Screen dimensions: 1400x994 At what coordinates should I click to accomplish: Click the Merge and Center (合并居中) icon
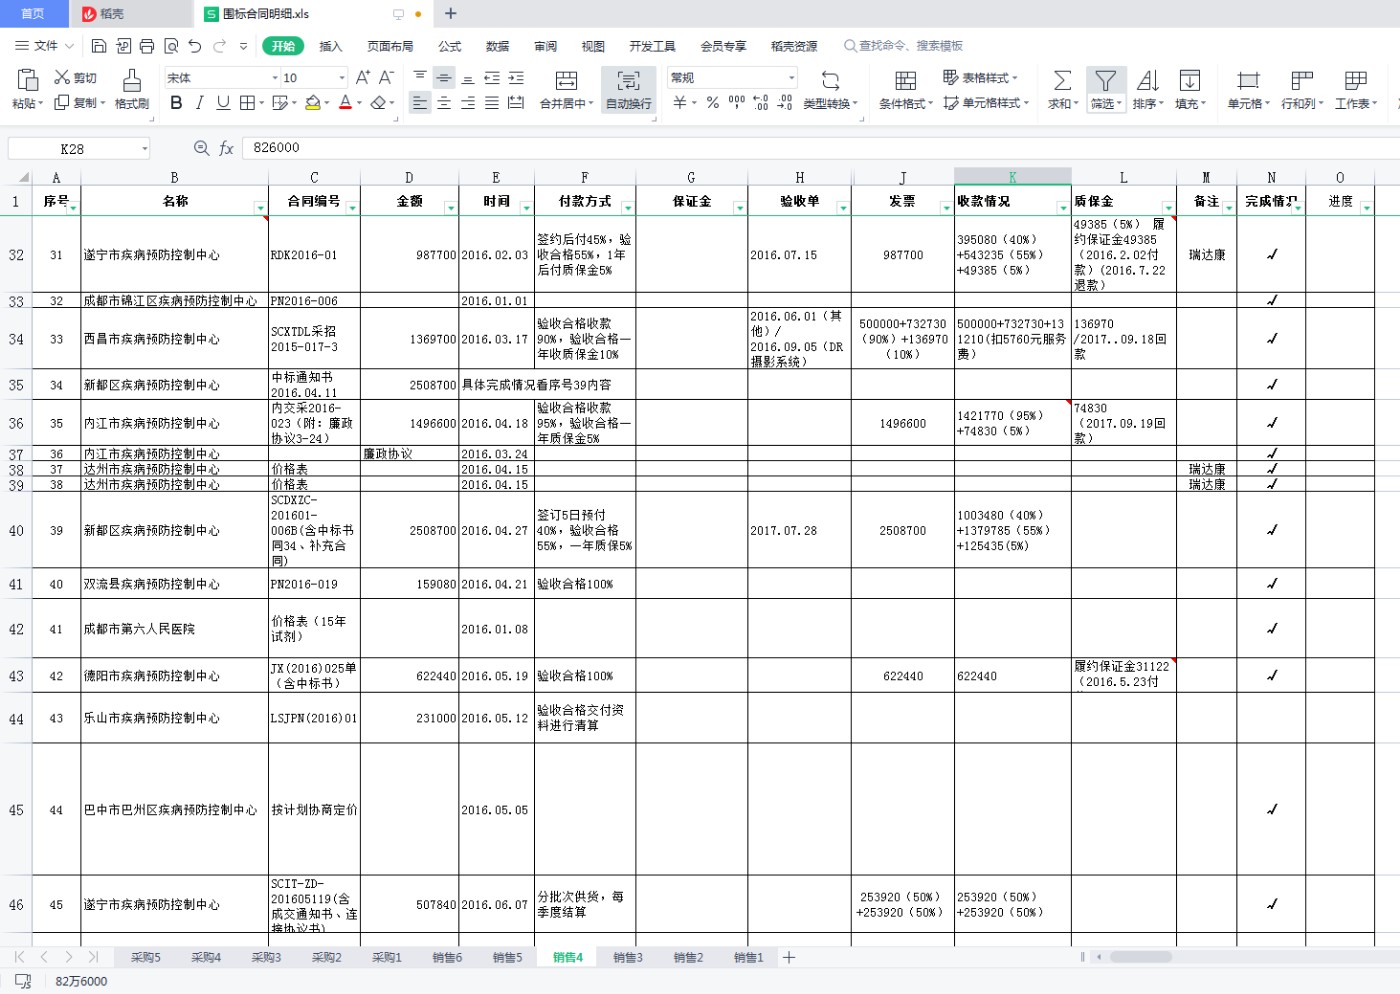point(566,81)
